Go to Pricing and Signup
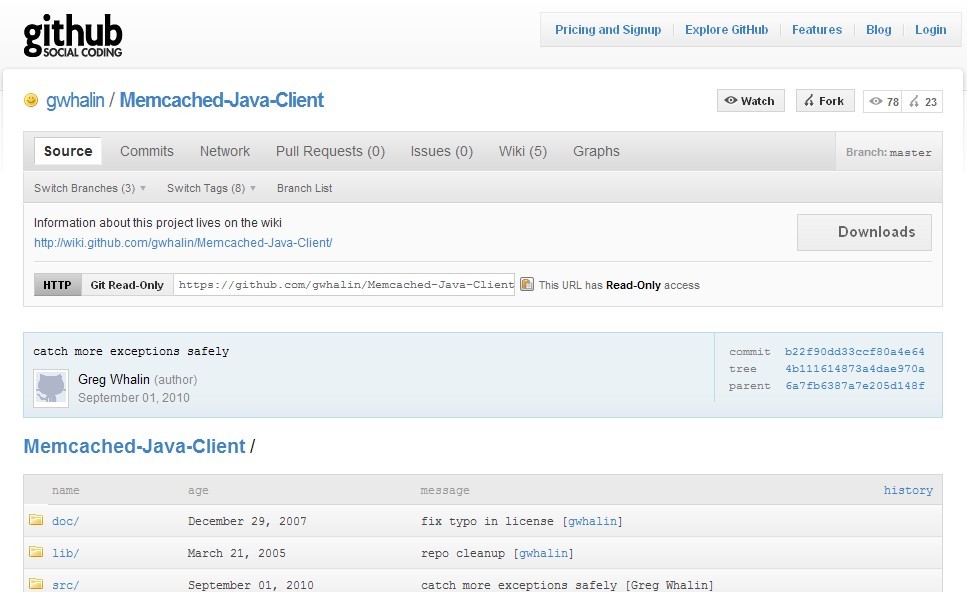 click(608, 30)
